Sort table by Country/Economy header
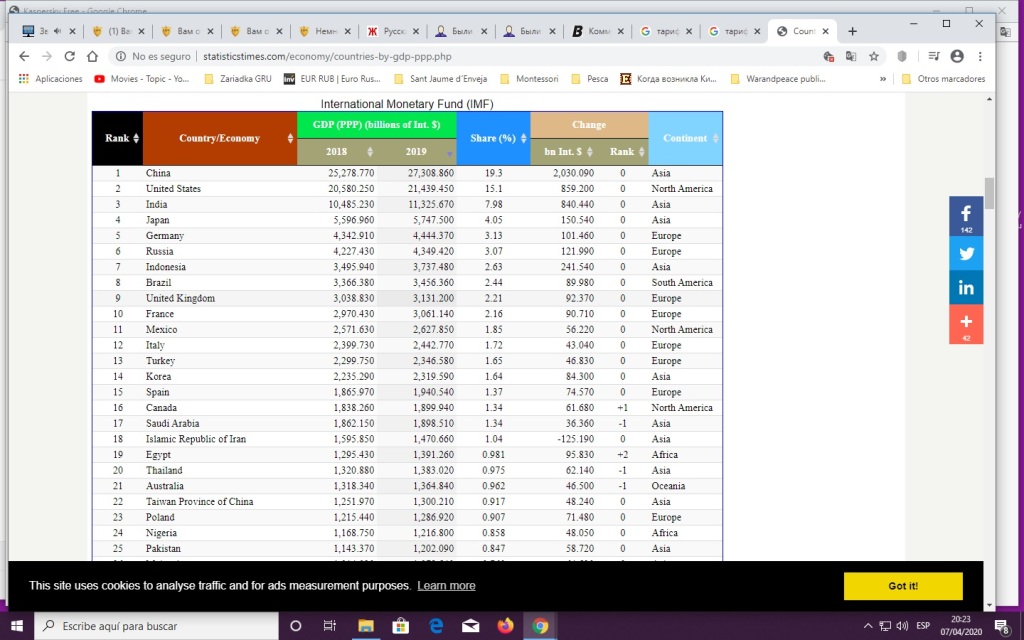The width and height of the screenshot is (1024, 640). tap(224, 138)
